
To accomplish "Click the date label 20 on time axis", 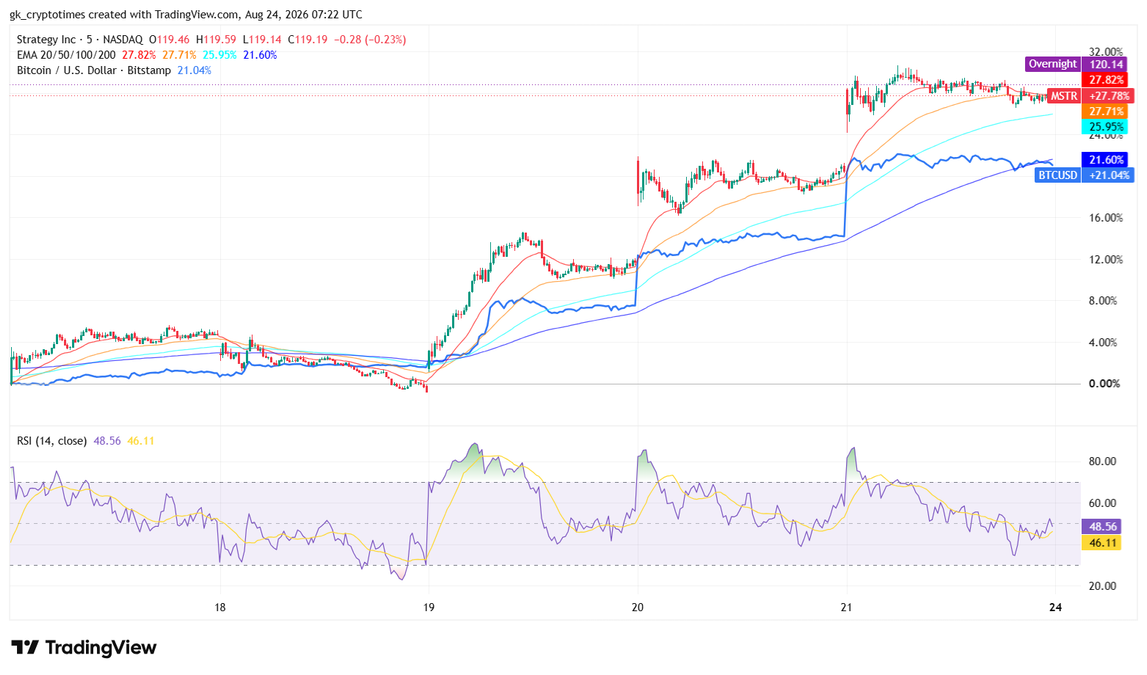I will [x=638, y=607].
